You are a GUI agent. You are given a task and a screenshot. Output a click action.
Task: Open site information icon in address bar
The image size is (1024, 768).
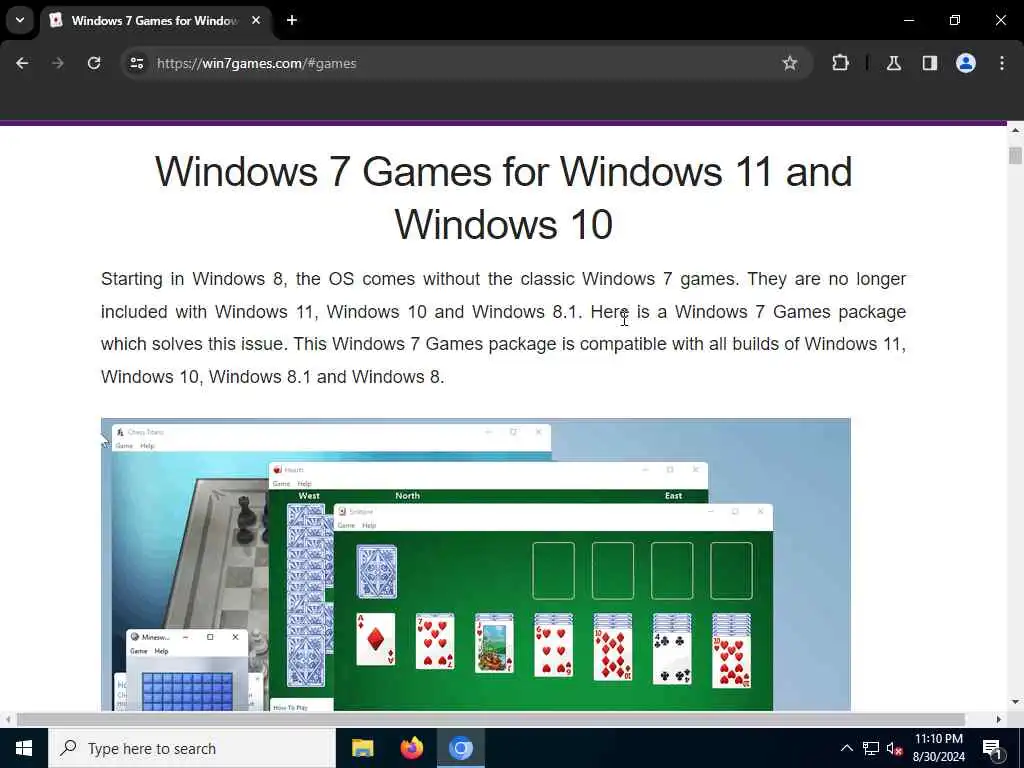click(x=136, y=63)
